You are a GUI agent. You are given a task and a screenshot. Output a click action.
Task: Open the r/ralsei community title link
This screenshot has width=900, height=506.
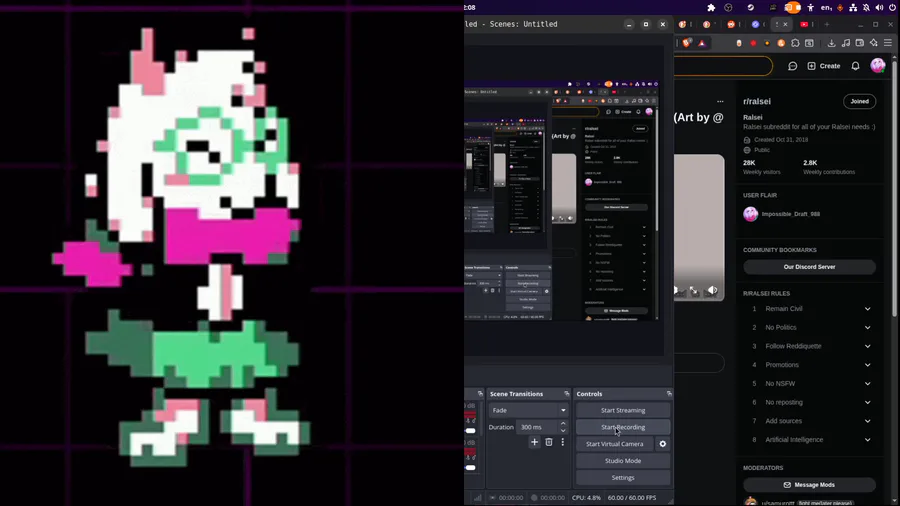[757, 102]
